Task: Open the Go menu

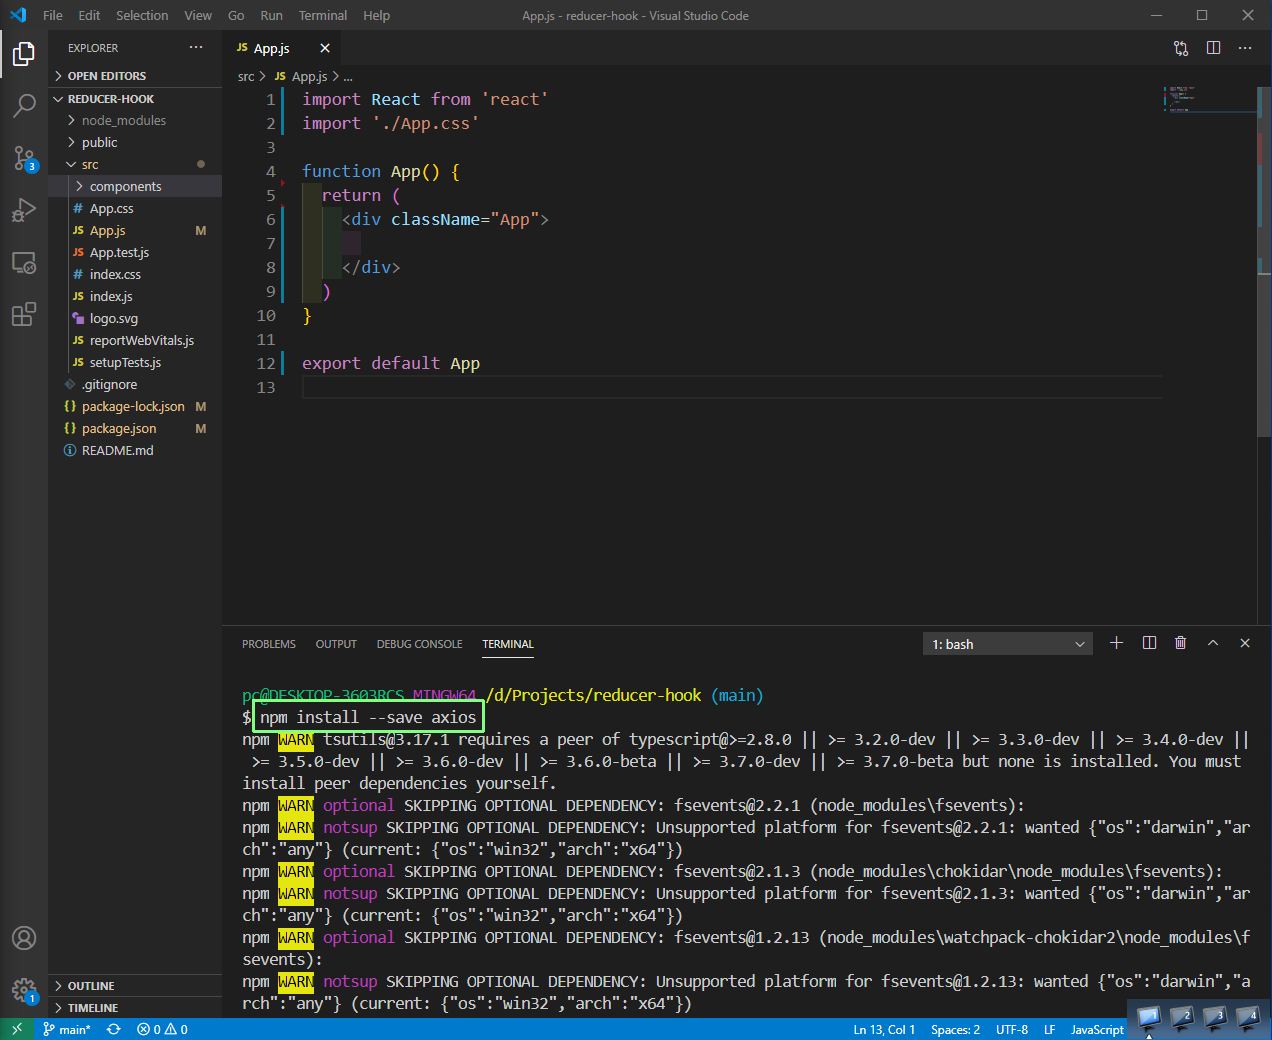Action: point(236,15)
